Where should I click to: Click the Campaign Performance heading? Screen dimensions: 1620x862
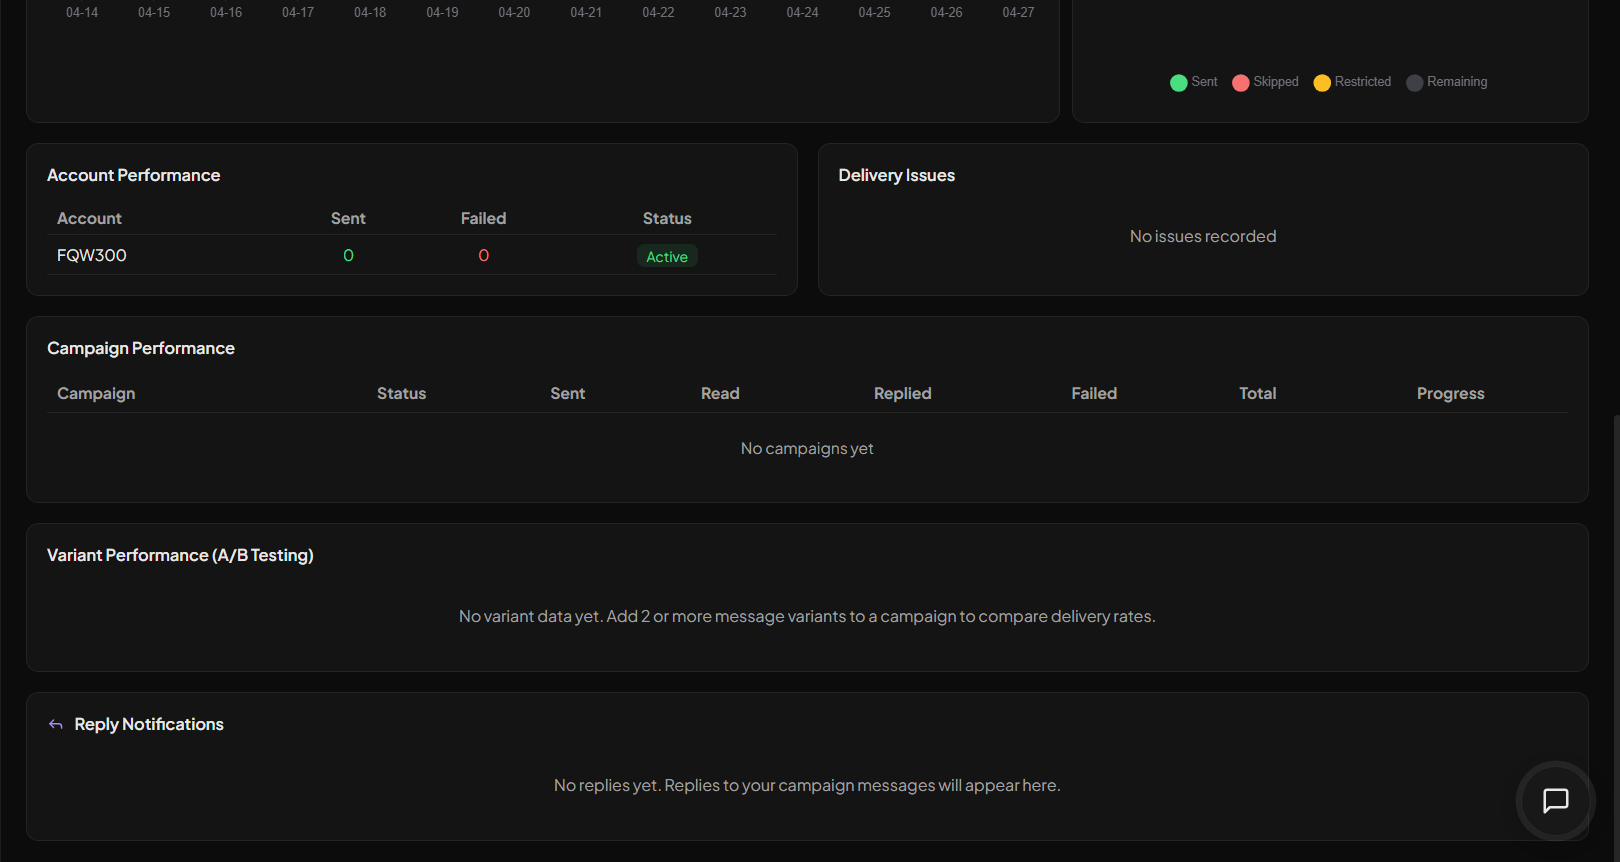[x=141, y=348]
